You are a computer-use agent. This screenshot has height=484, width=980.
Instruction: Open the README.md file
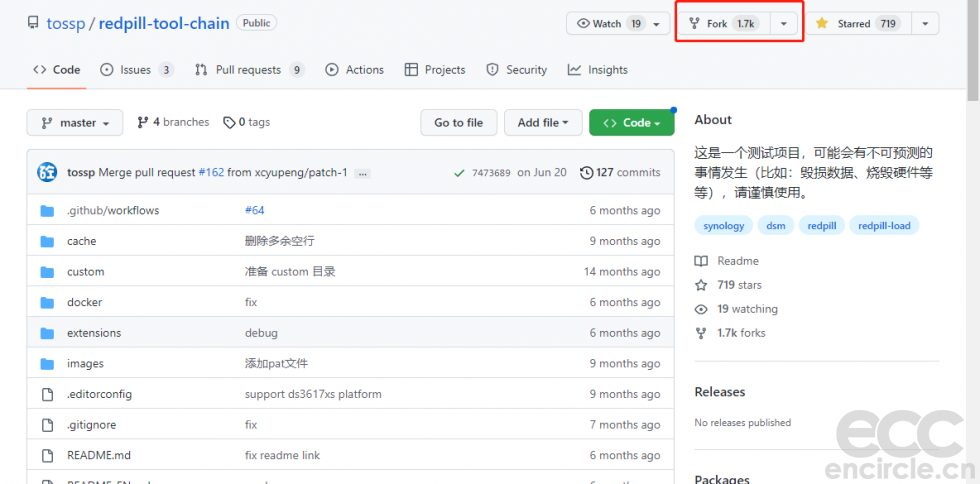(99, 455)
